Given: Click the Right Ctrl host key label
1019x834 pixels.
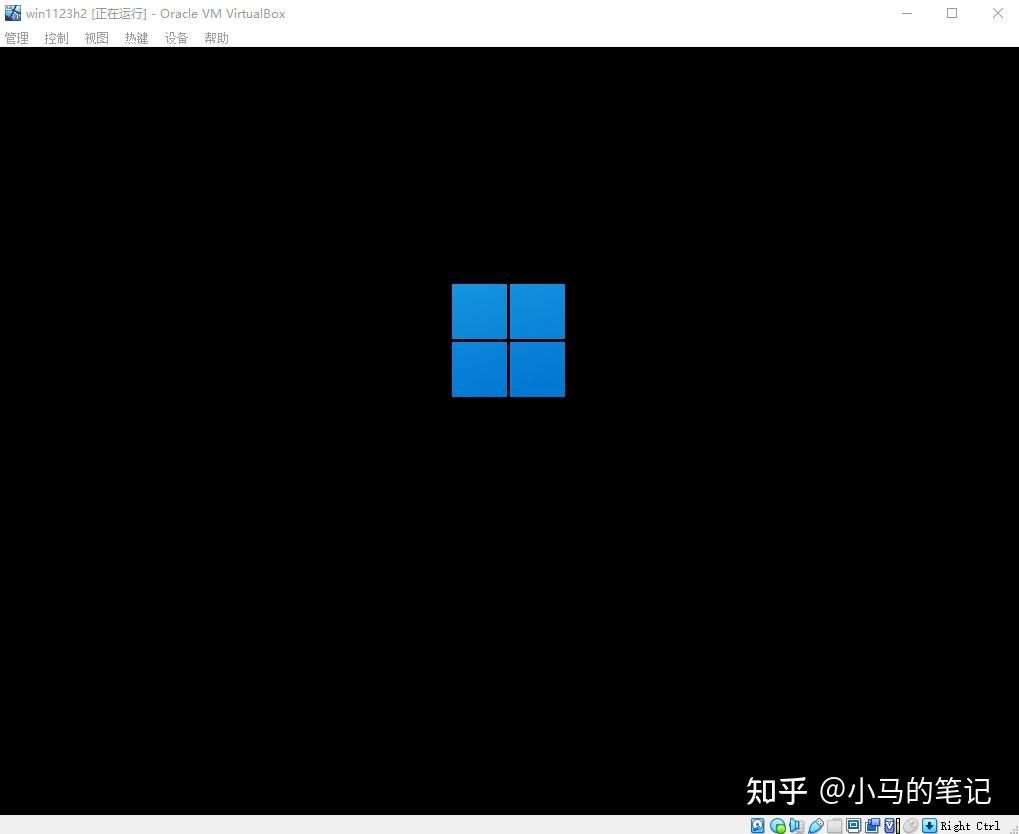Looking at the screenshot, I should (968, 826).
